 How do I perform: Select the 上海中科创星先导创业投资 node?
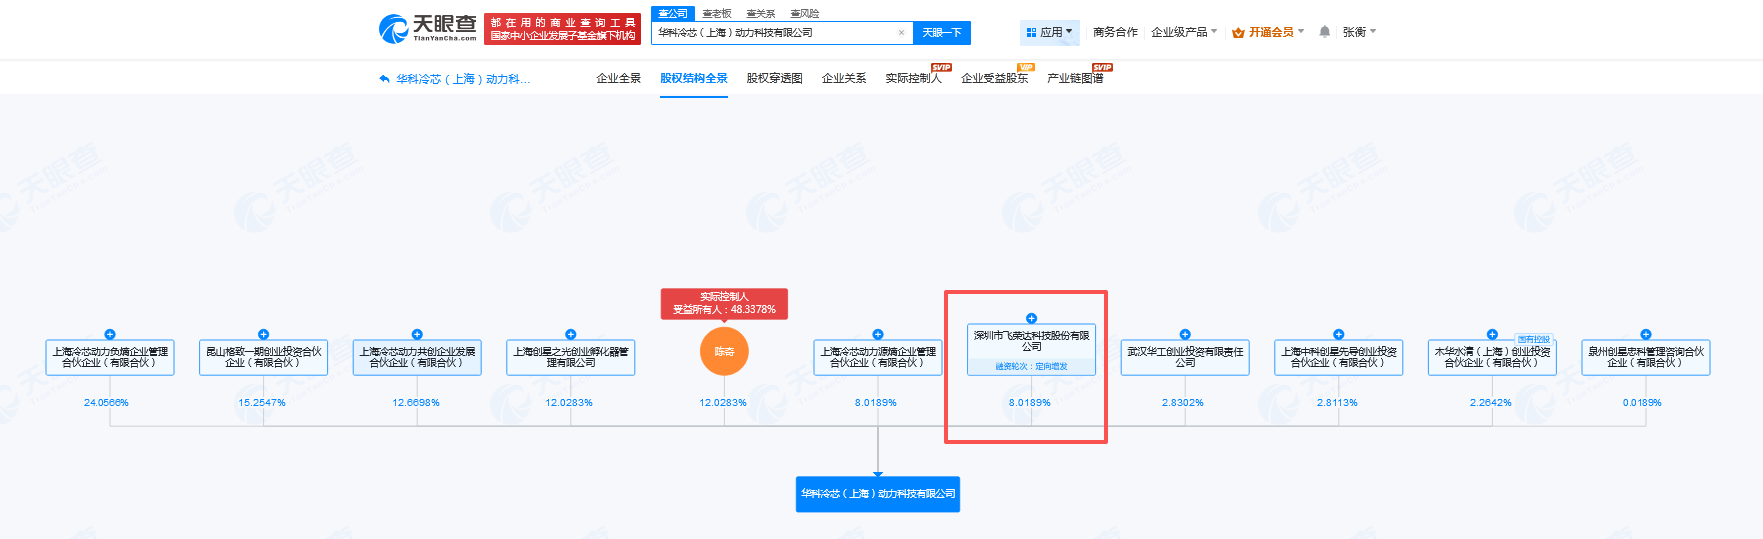1339,357
